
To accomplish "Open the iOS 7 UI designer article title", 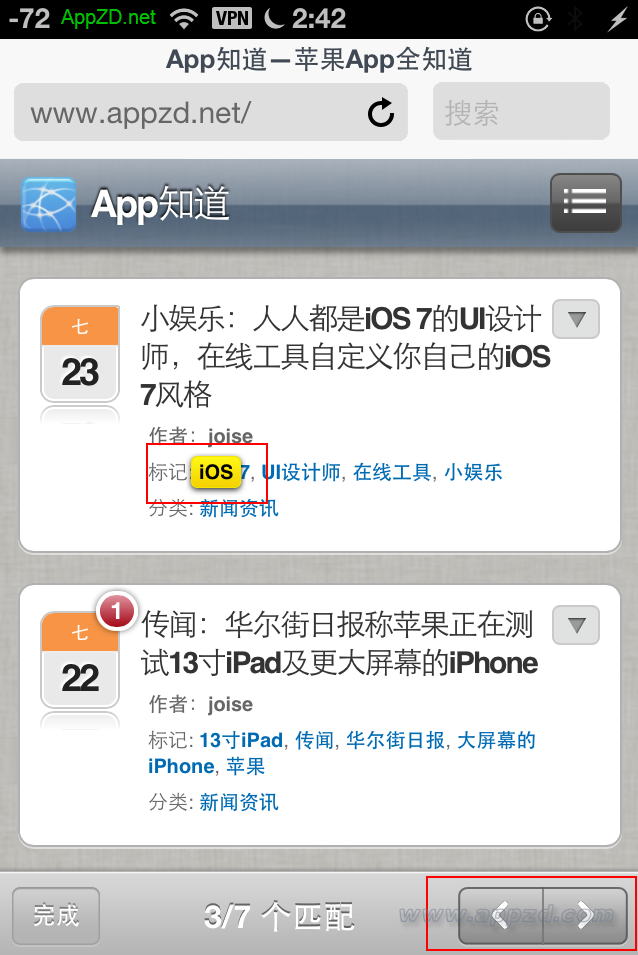I will (x=345, y=356).
